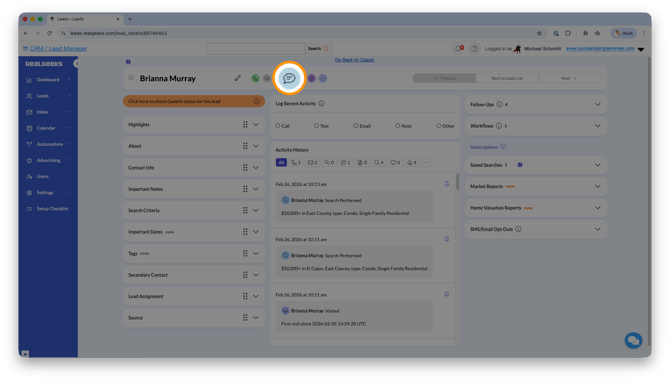
Task: Click Back to Leads List button
Action: (x=507, y=78)
